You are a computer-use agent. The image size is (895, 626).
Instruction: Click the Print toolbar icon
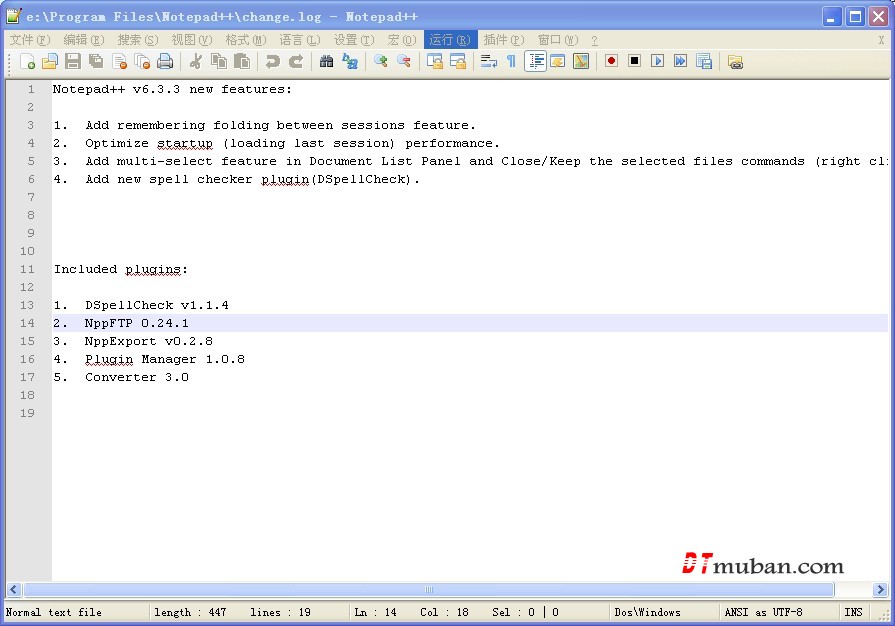pyautogui.click(x=165, y=62)
